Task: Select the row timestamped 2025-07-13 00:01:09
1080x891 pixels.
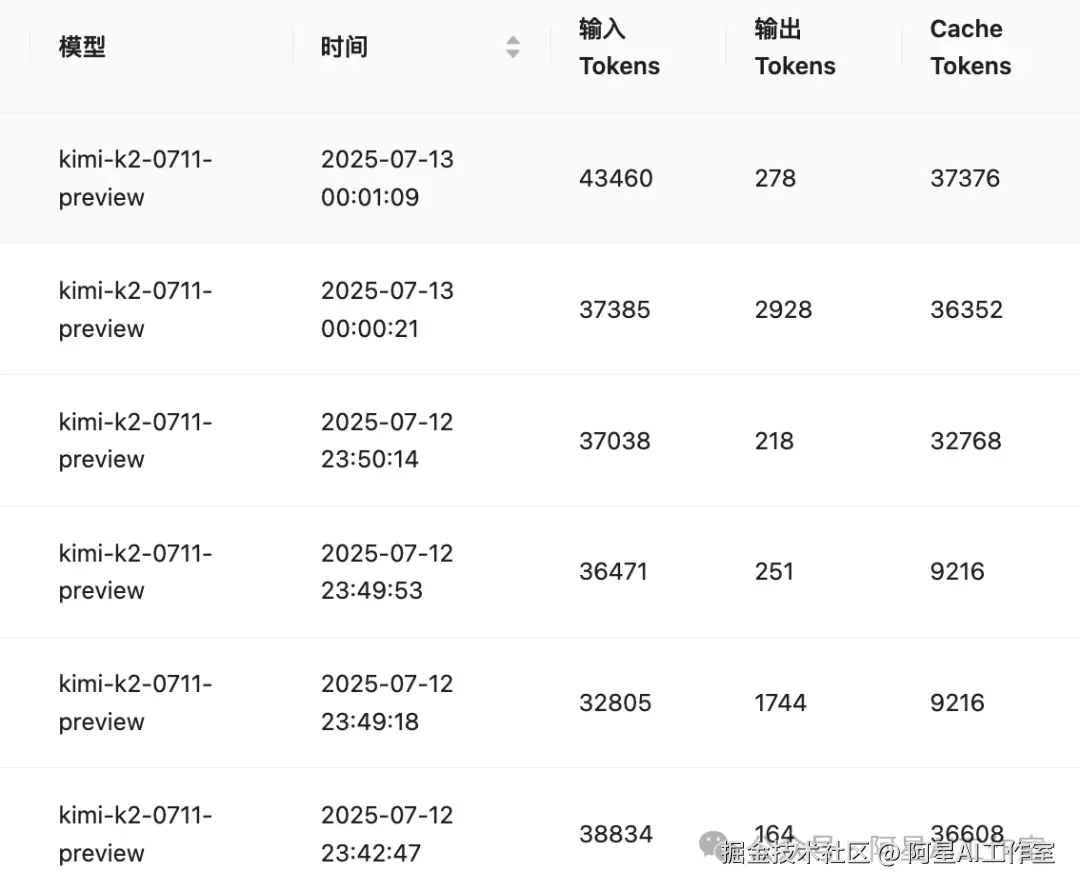Action: tap(540, 178)
